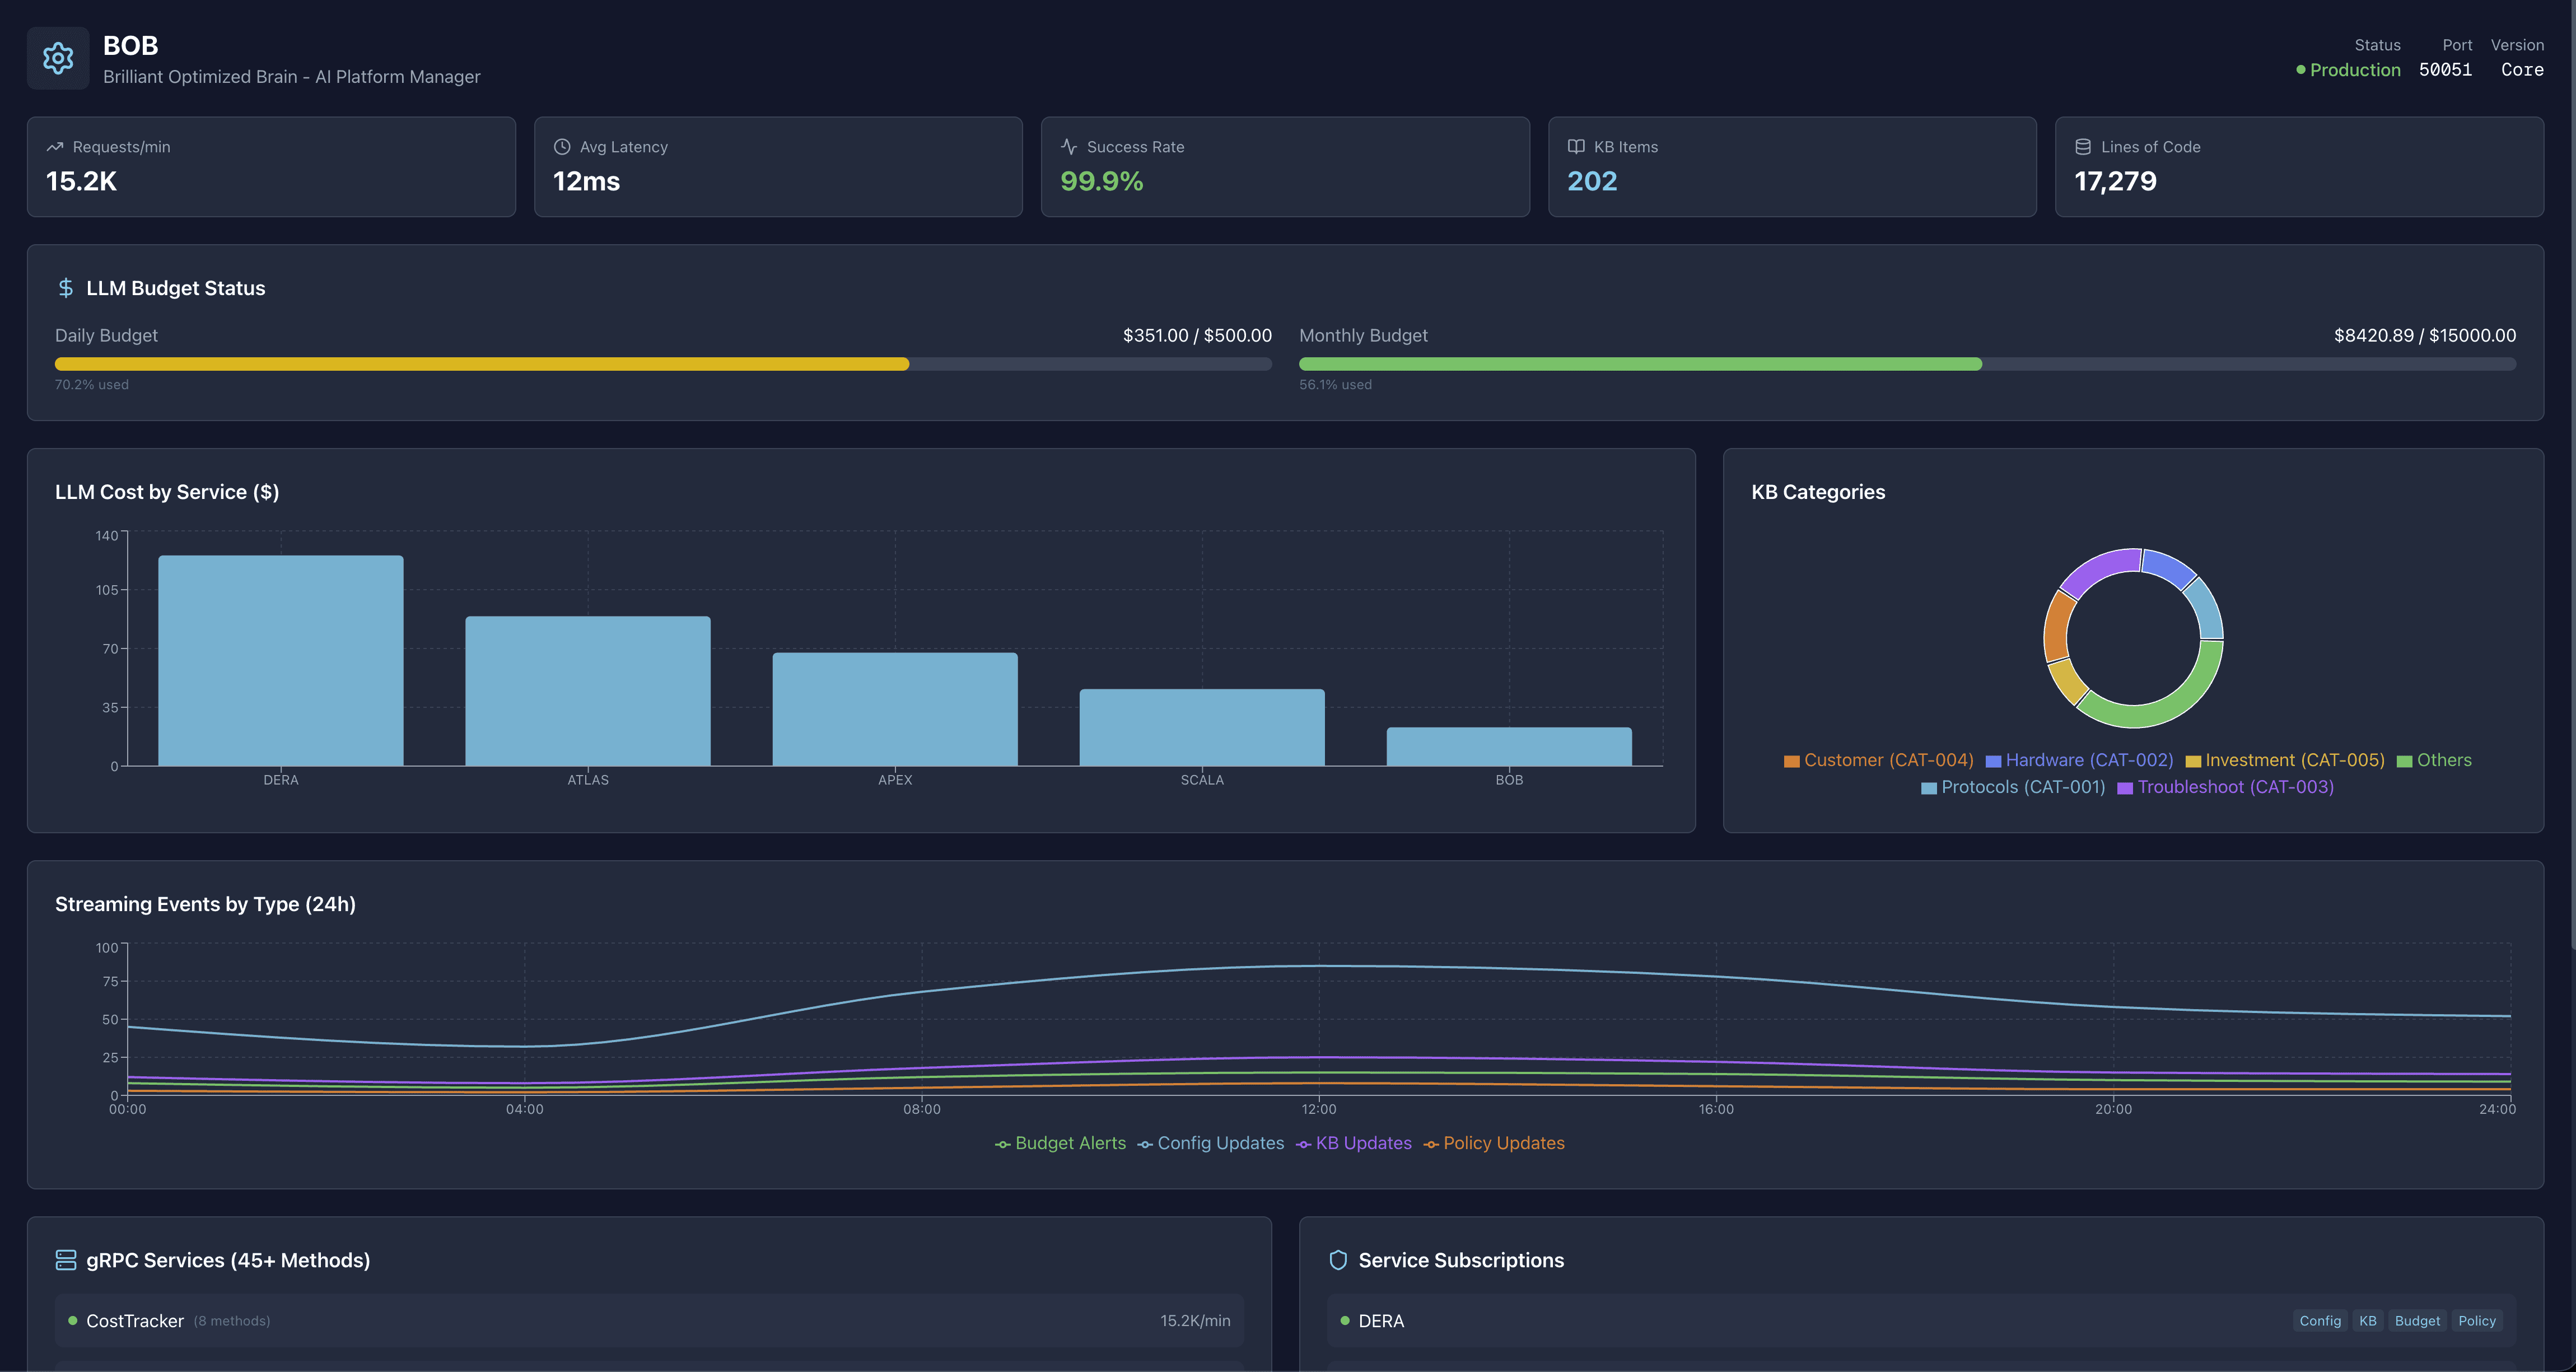The width and height of the screenshot is (2576, 1372).
Task: Click Customer (CAT-004) legend swatch
Action: [1792, 761]
